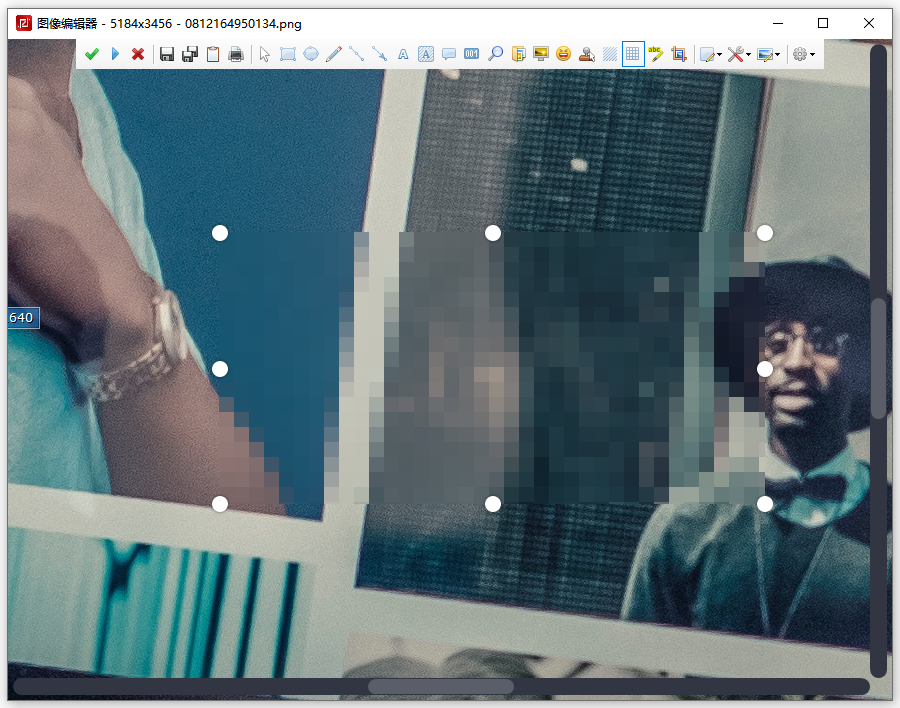Maximize the image editor window
Screen dimensions: 900x708
[x=823, y=23]
